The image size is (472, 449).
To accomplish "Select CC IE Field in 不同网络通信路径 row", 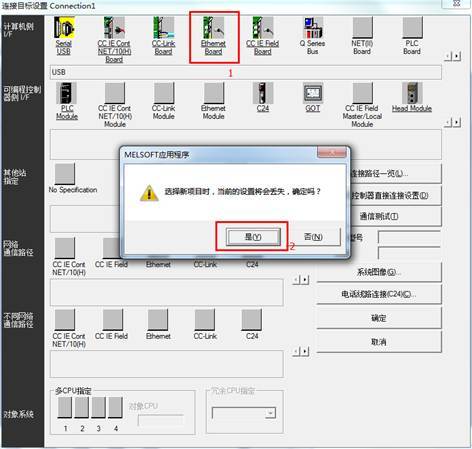I will [x=113, y=320].
